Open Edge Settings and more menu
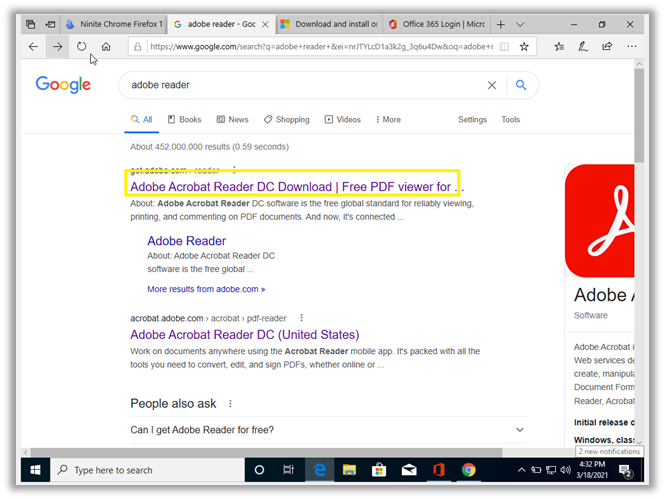The height and width of the screenshot is (499, 665). 631,46
